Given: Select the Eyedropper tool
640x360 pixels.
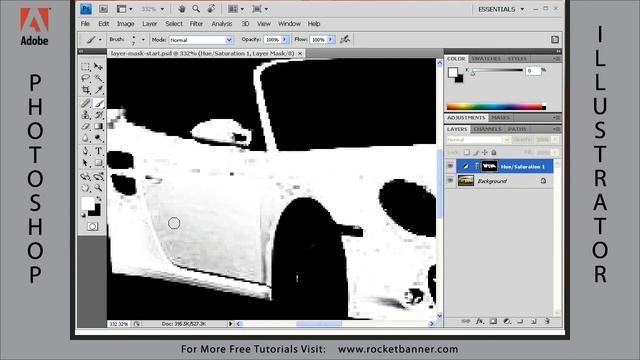Looking at the screenshot, I should pos(98,90).
